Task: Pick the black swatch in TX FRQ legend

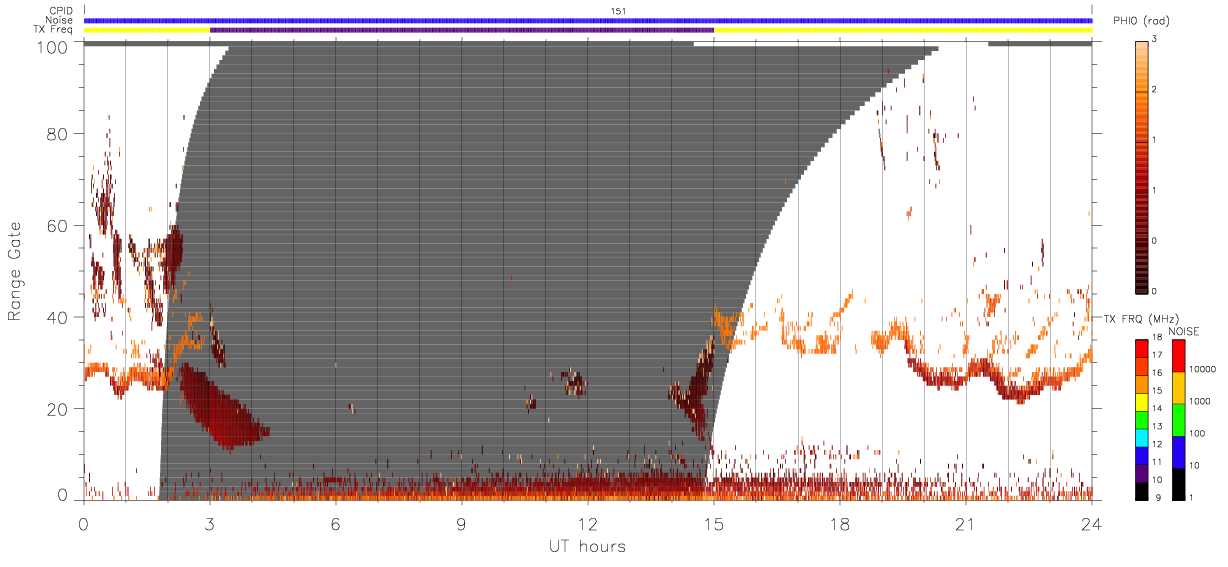Action: (x=1142, y=491)
